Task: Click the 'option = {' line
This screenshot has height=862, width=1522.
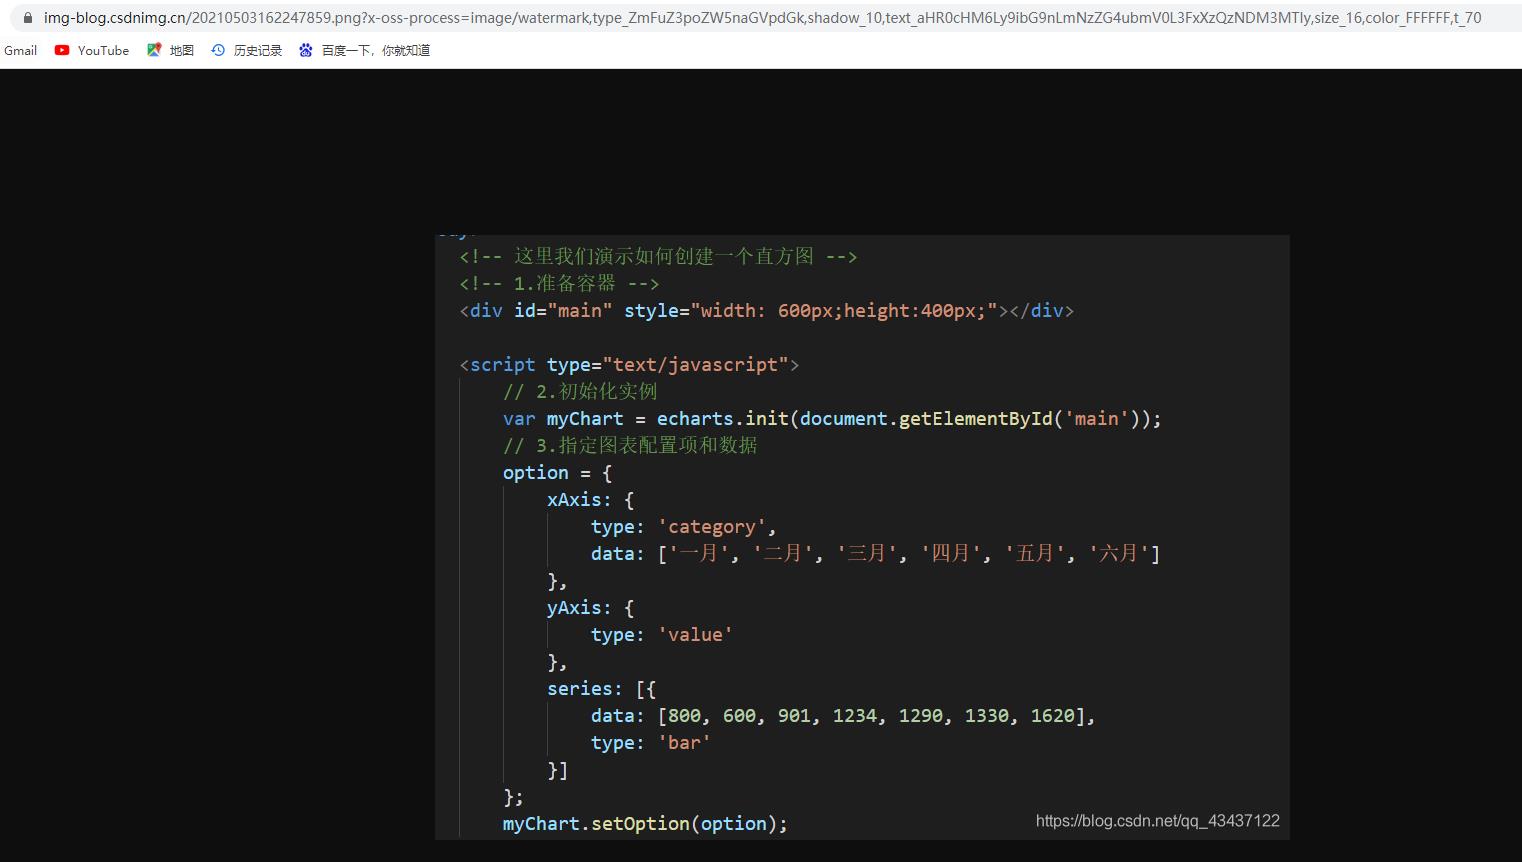Action: (557, 472)
